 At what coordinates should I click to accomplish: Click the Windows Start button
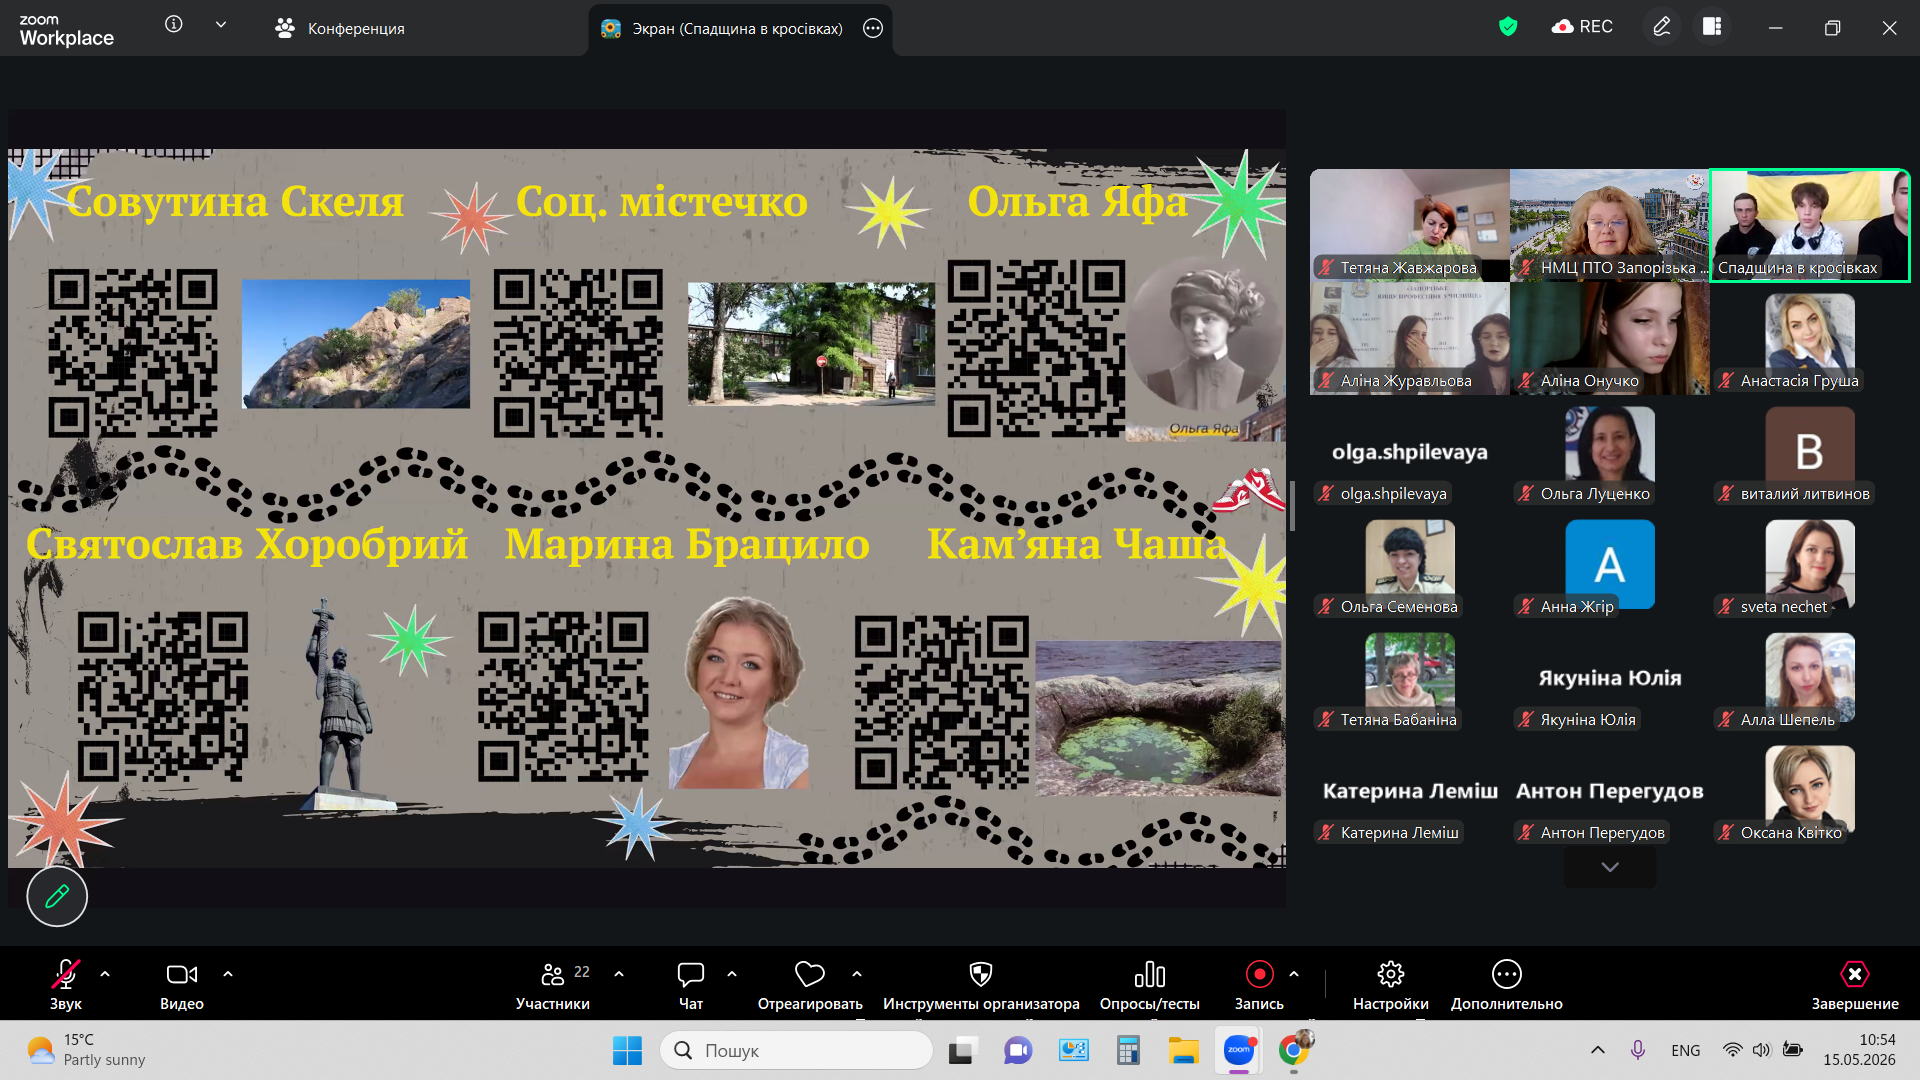point(627,1050)
